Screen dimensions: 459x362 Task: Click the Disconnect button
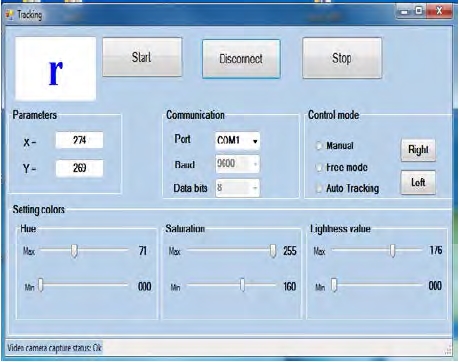(241, 59)
